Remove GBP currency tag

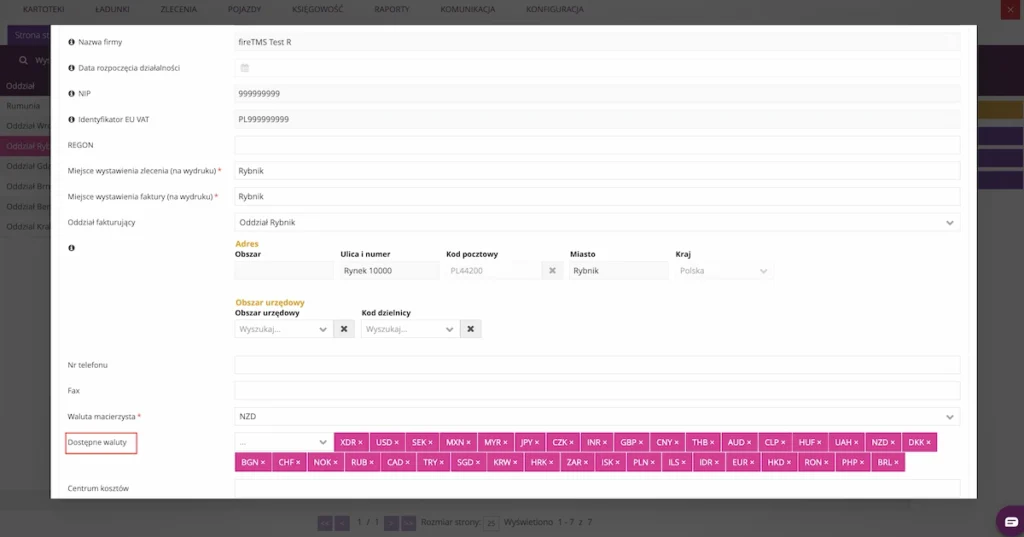[x=641, y=443]
